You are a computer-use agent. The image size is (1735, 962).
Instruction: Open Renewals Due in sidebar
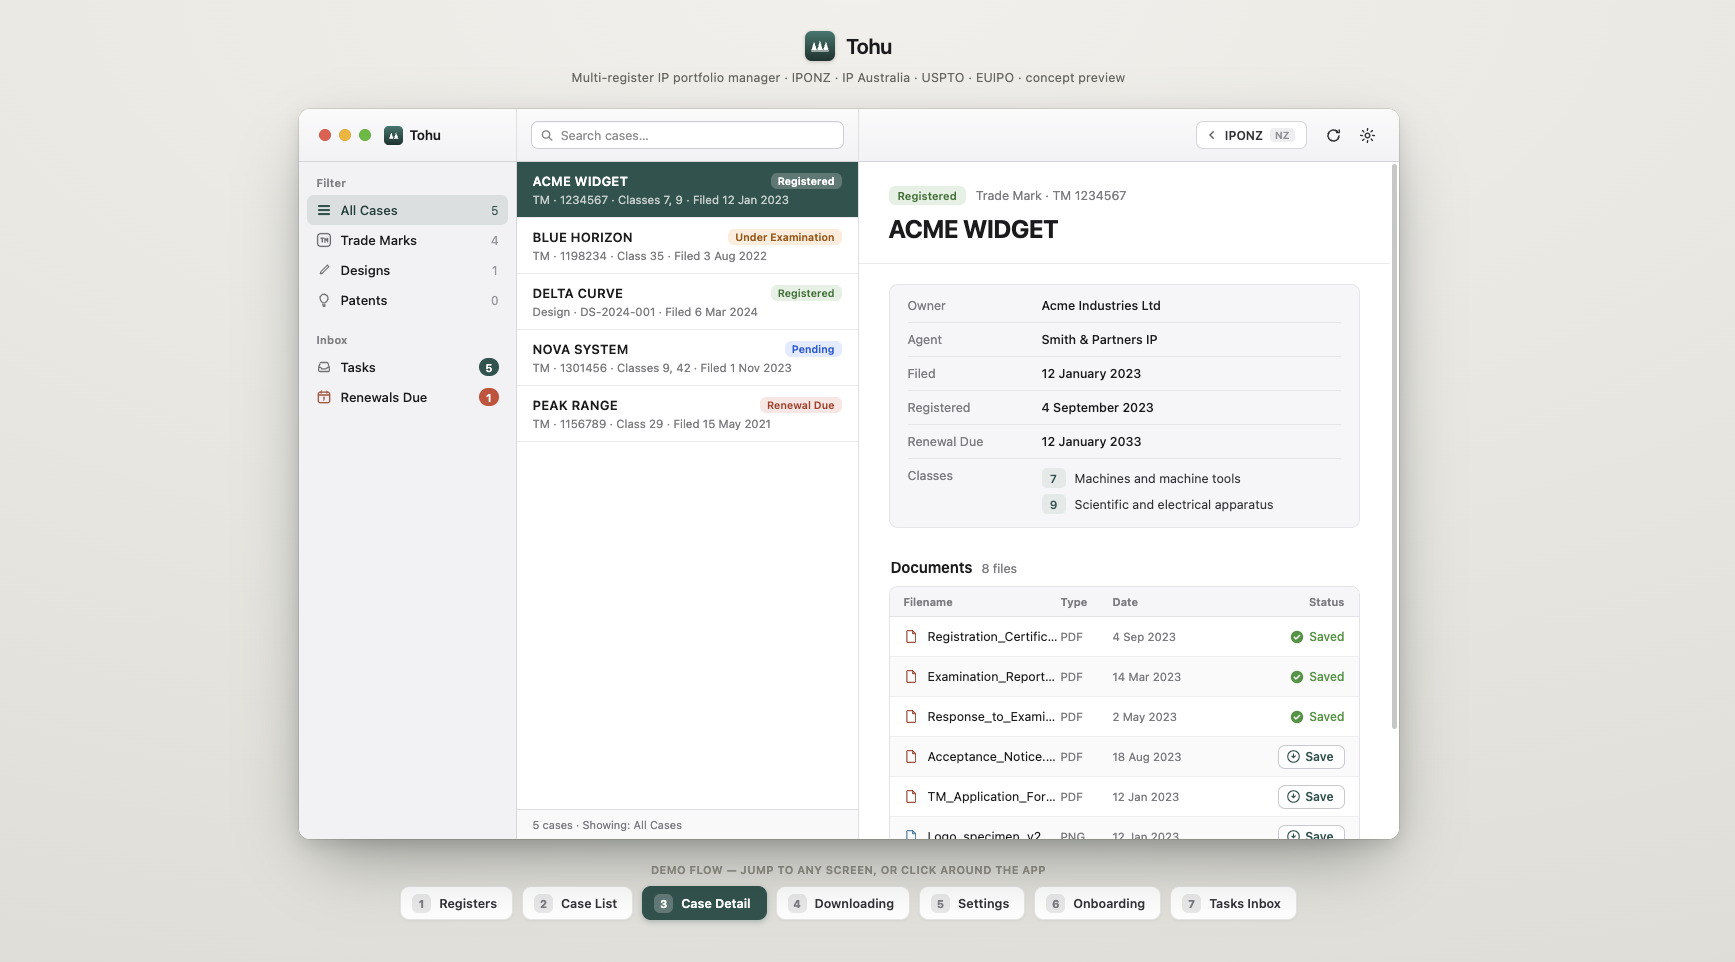point(407,398)
